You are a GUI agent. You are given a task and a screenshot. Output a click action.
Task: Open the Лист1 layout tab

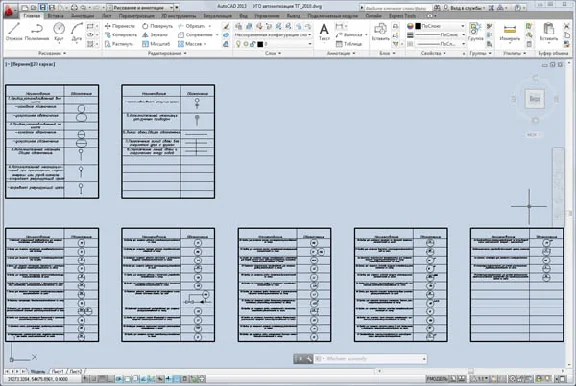coord(57,371)
